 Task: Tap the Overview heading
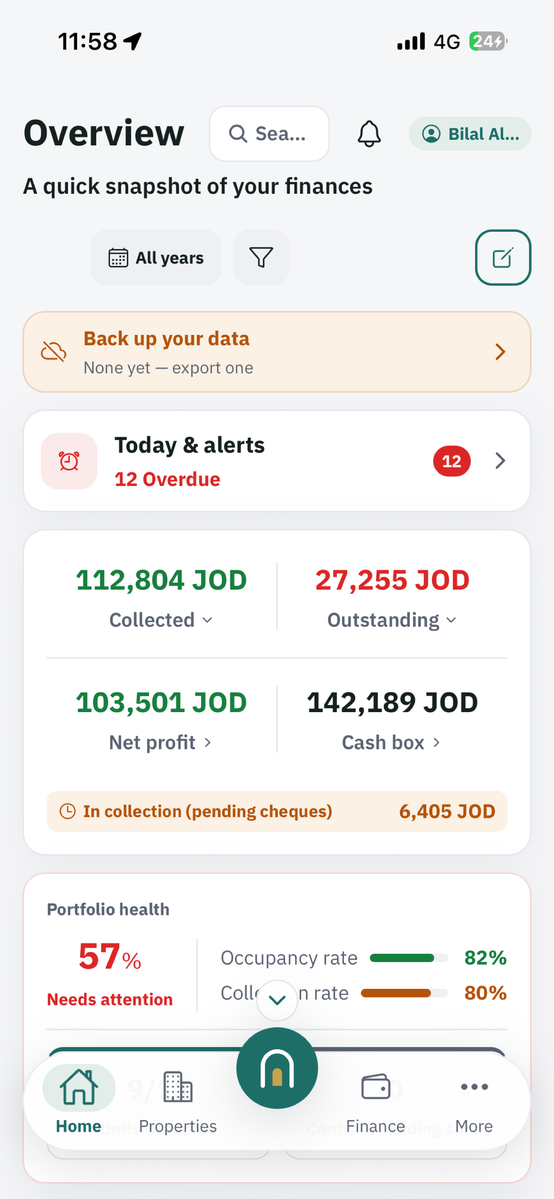coord(104,134)
